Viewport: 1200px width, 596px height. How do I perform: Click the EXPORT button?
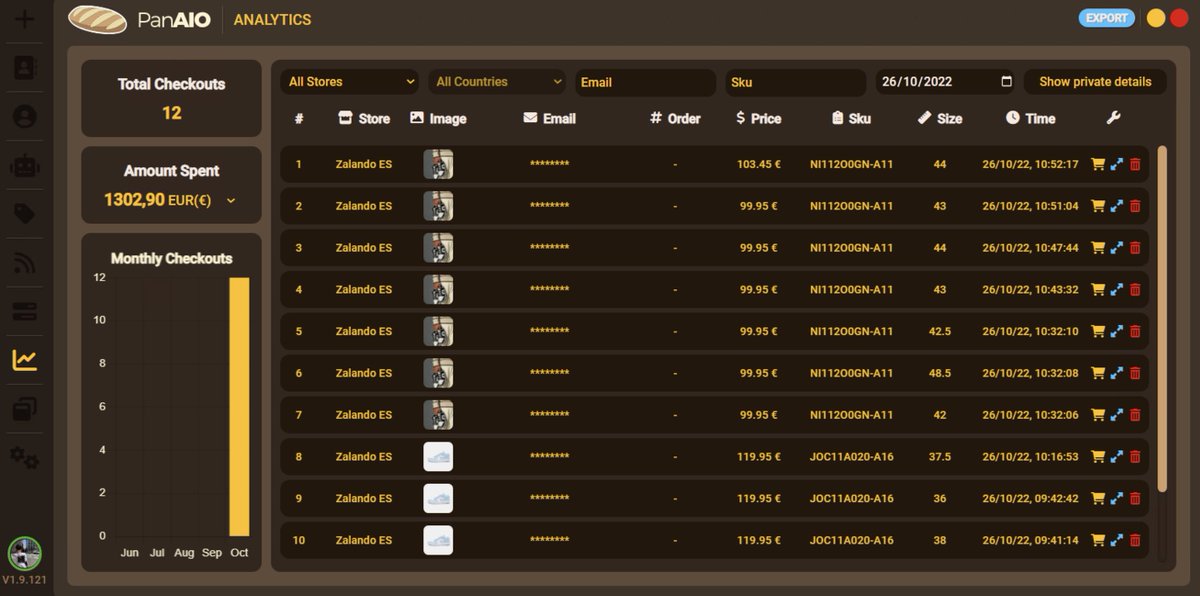1106,18
